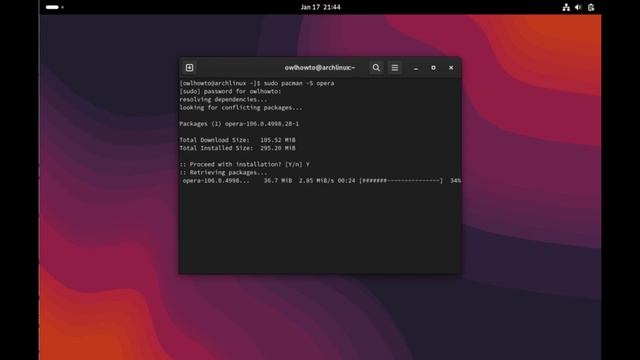Click the 'sudo pacman -S opera' command line
This screenshot has height=360, width=640.
pyautogui.click(x=257, y=83)
